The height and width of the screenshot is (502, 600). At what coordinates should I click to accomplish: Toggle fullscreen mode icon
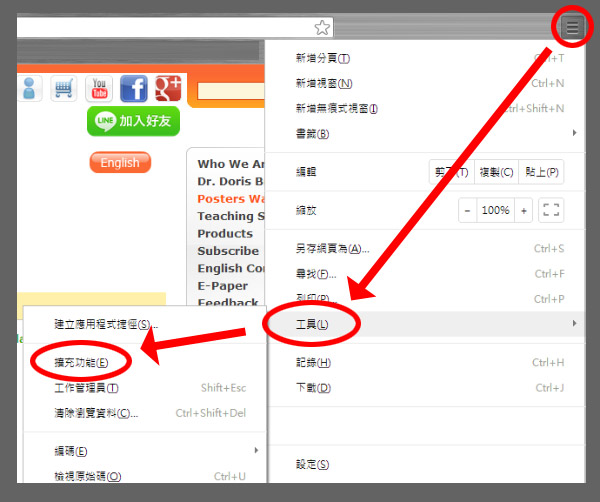click(x=551, y=210)
